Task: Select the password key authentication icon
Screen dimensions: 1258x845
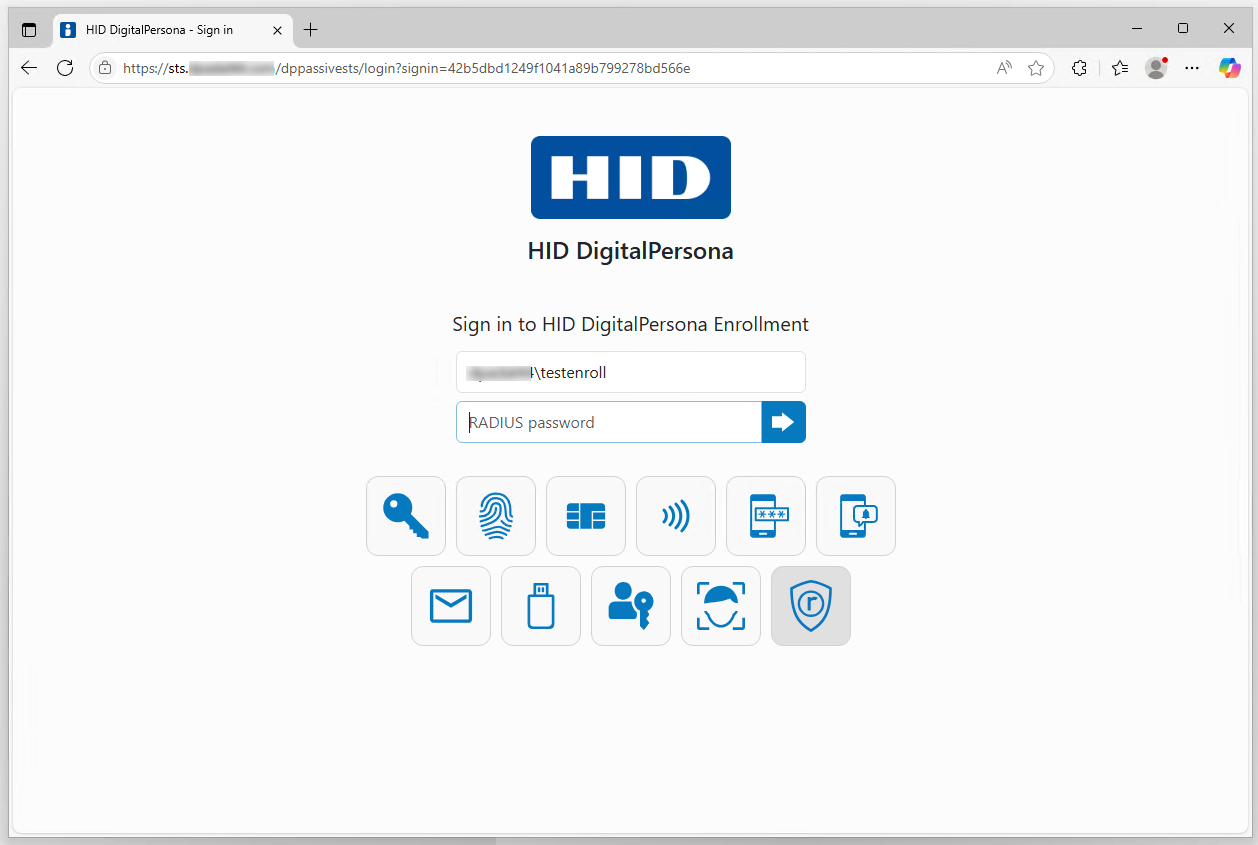Action: coord(405,516)
